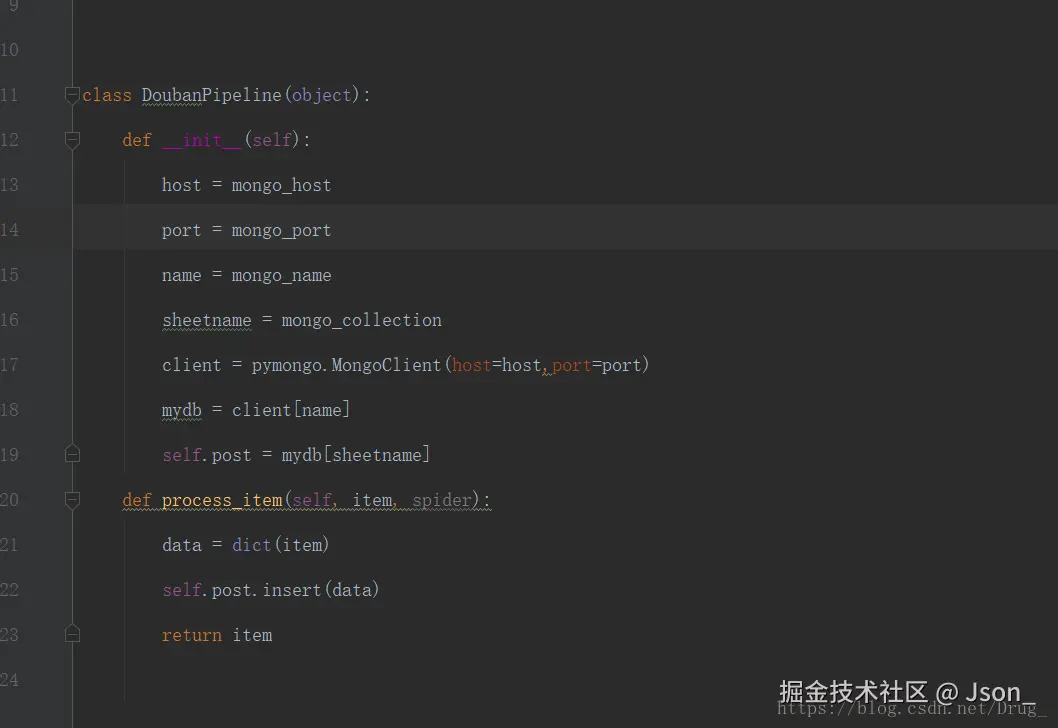Viewport: 1058px width, 728px height.
Task: Click the 'host=host' keyword argument
Action: pos(497,365)
